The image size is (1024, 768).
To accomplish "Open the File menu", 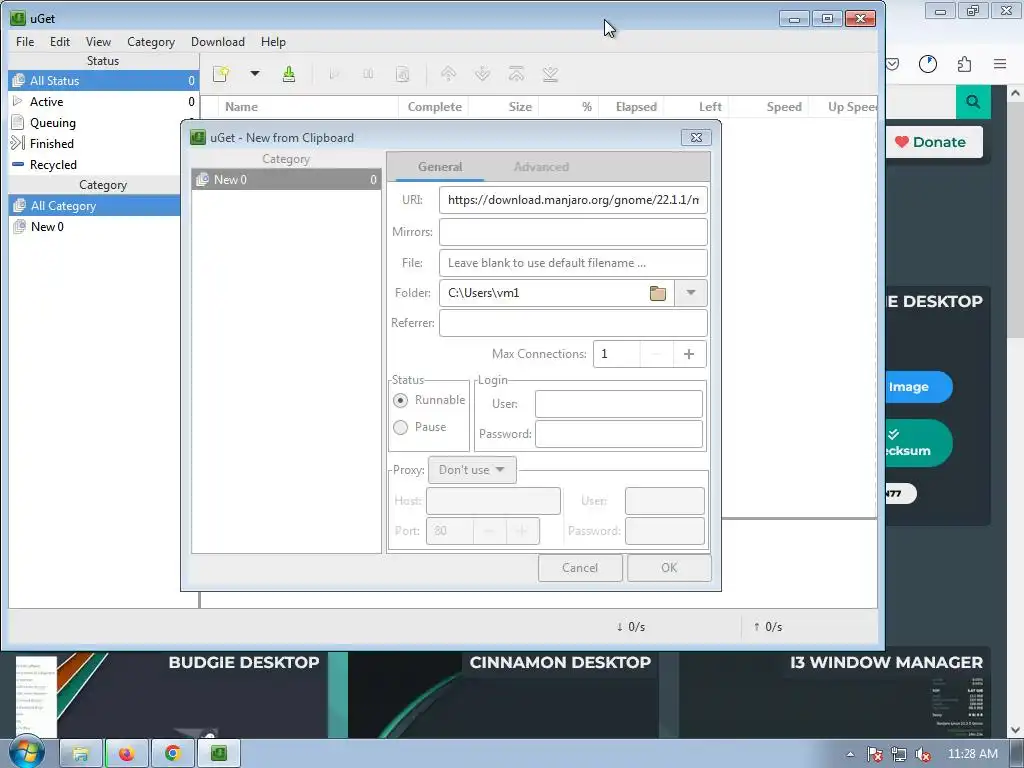I will point(25,42).
